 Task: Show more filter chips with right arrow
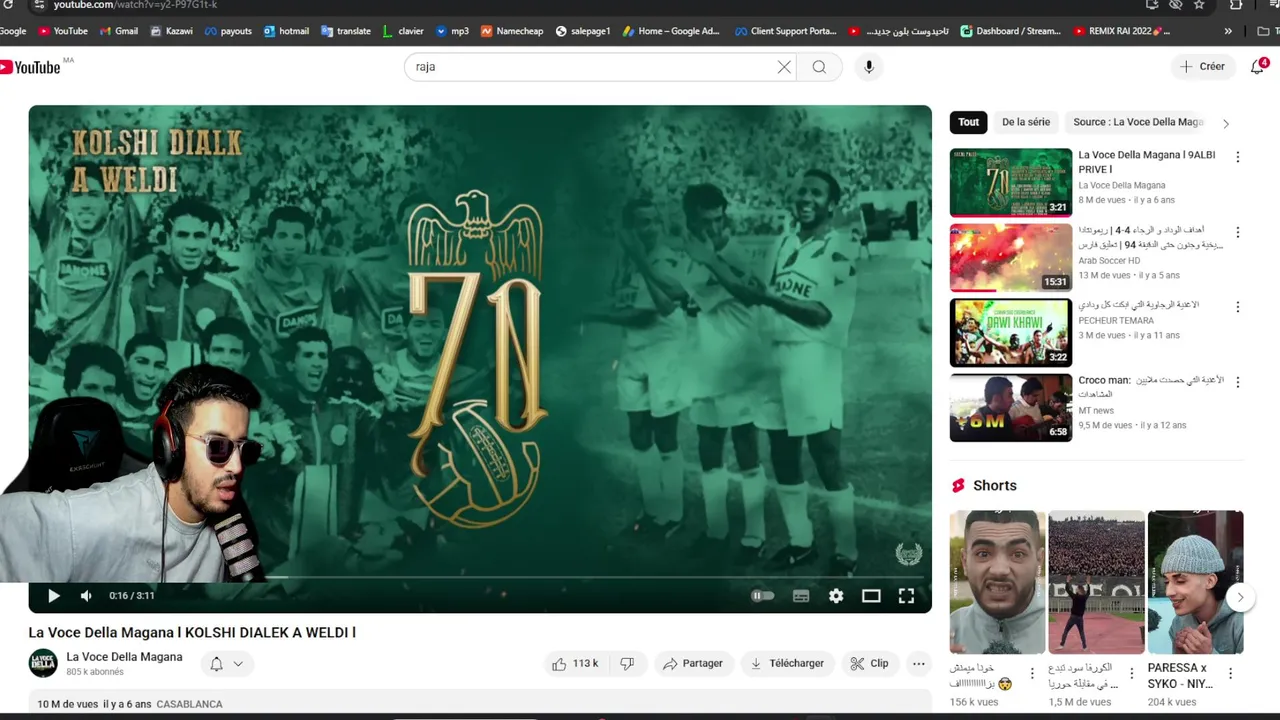[1226, 123]
